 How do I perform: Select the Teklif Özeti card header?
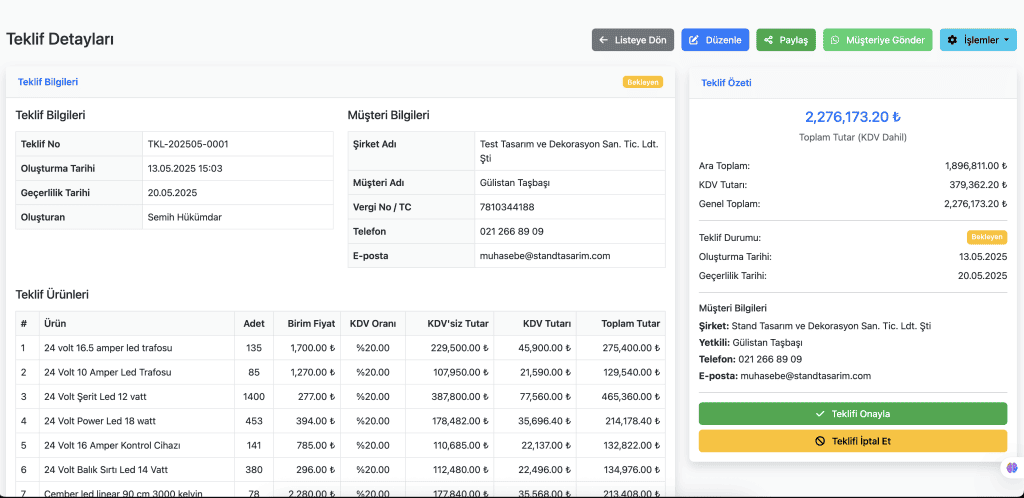pyautogui.click(x=726, y=83)
